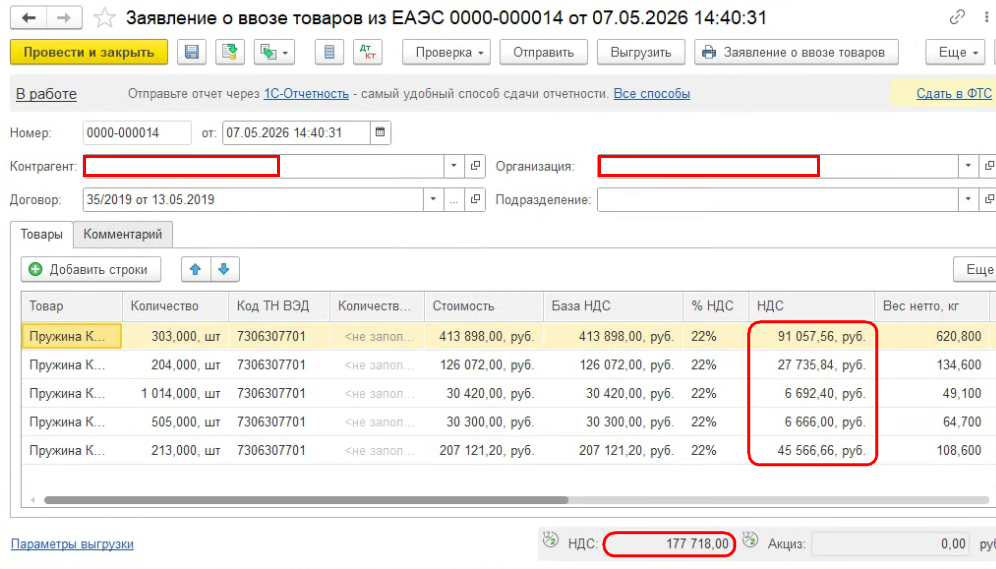Image resolution: width=996 pixels, height=569 pixels.
Task: Copy link using the chain icon
Action: (957, 17)
